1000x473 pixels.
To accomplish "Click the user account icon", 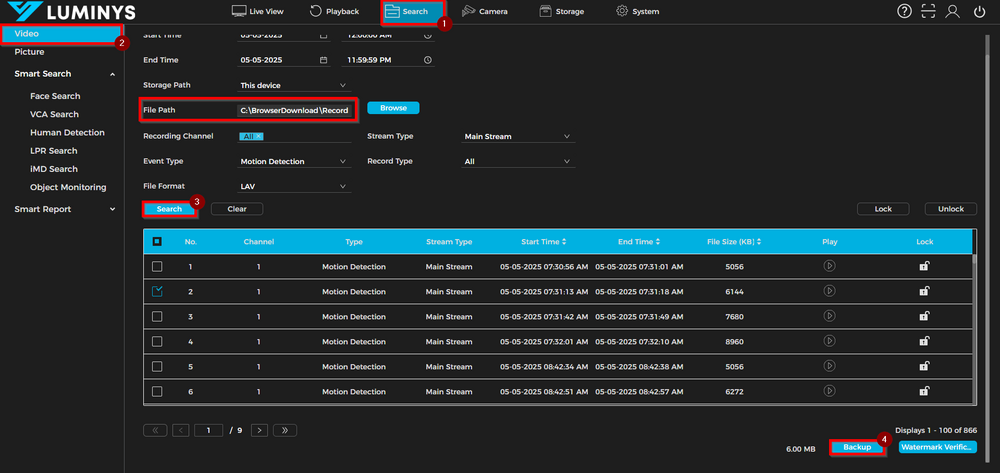I will (x=953, y=11).
